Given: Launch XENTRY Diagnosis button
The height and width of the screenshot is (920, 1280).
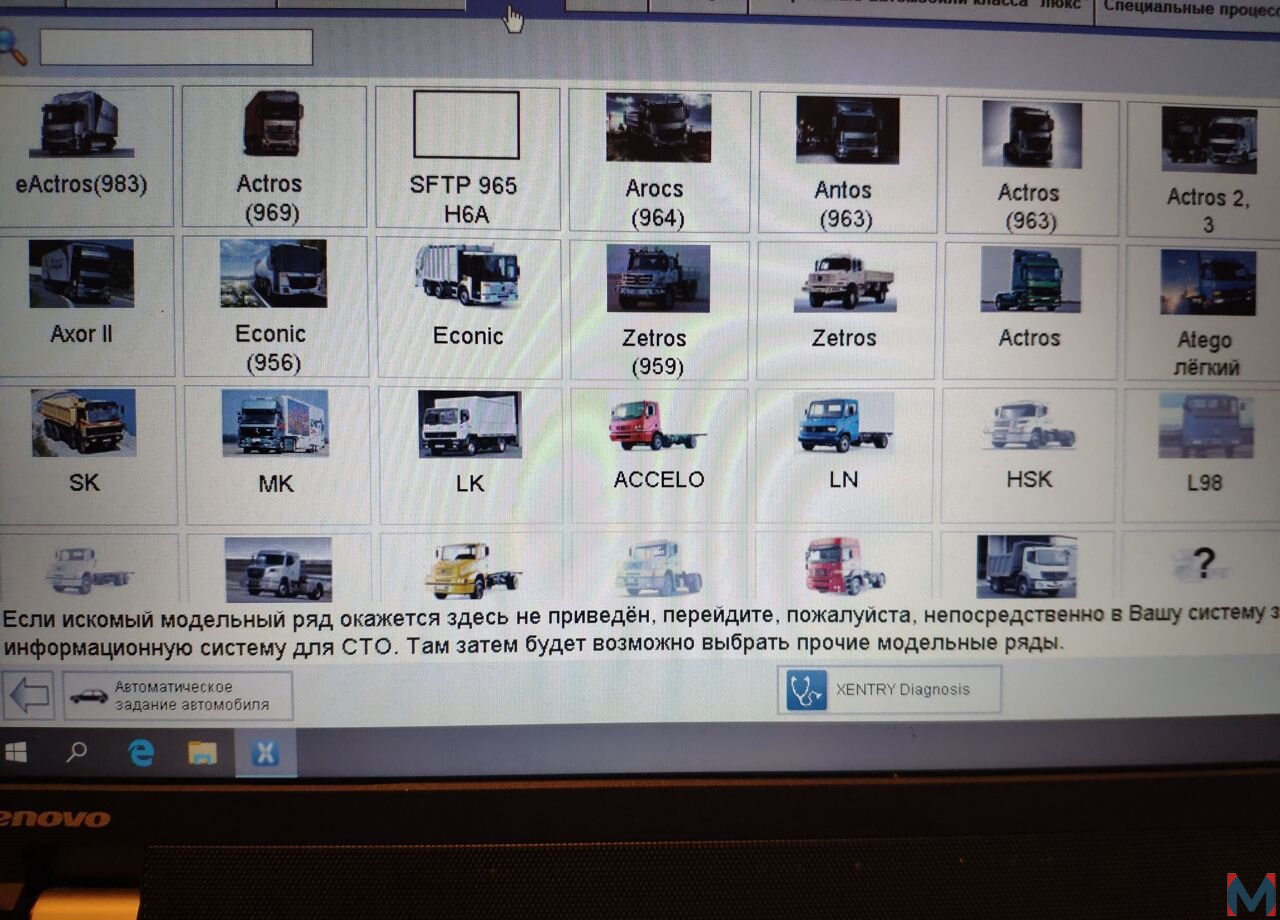Looking at the screenshot, I should pos(889,689).
